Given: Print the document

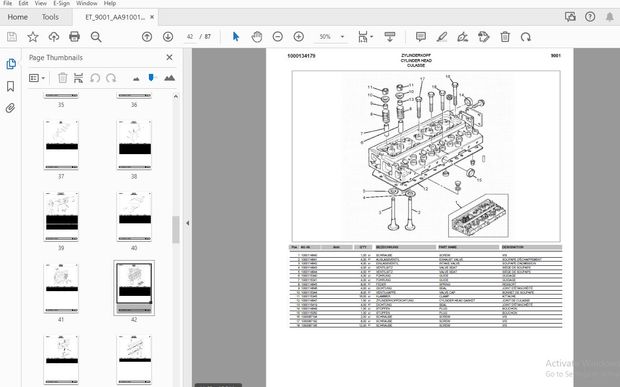Looking at the screenshot, I should tap(74, 37).
